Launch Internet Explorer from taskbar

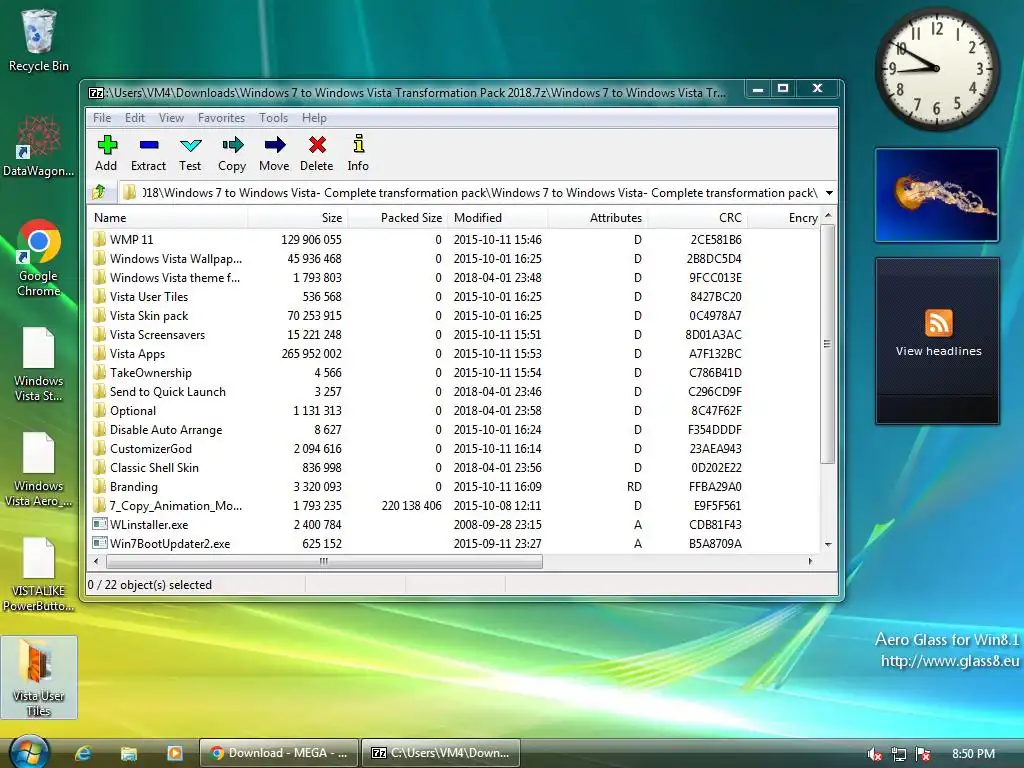point(84,753)
